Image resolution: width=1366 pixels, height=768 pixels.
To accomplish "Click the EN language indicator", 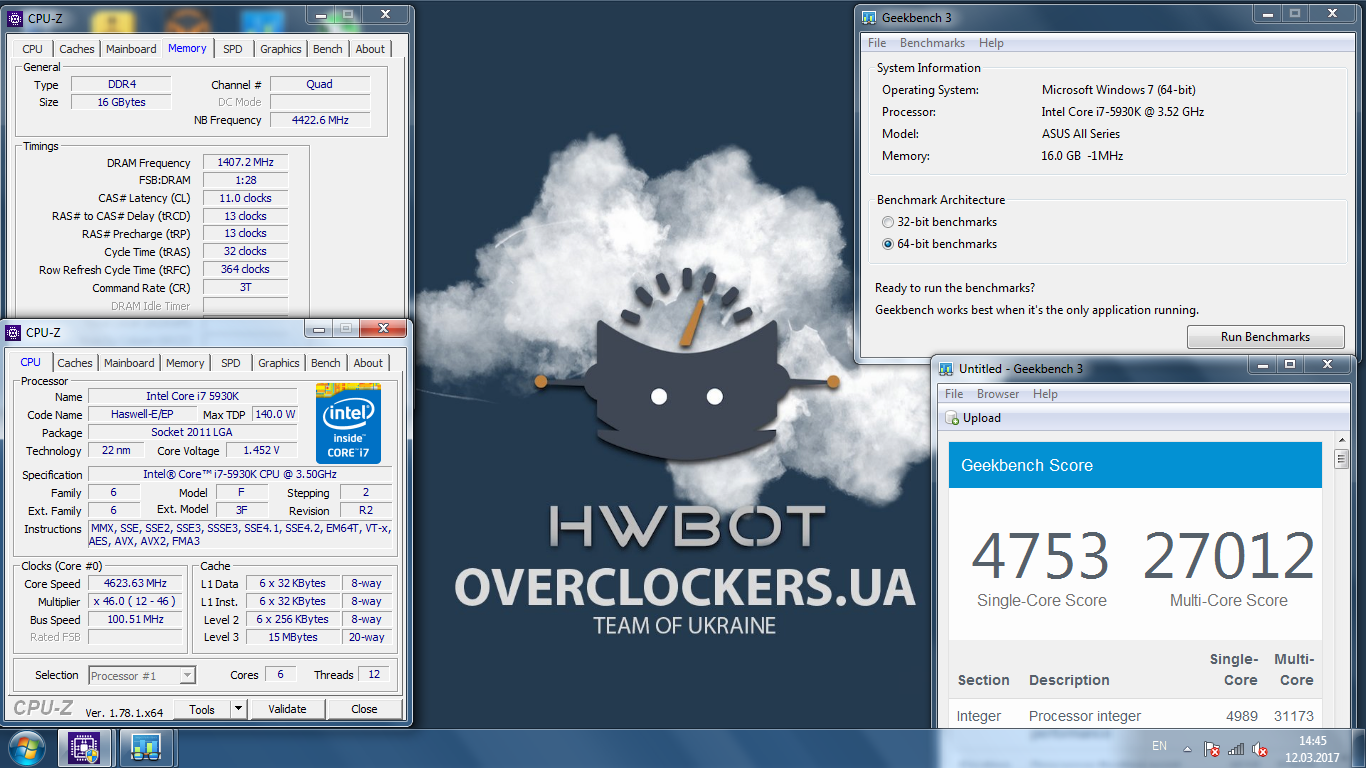I will (x=1159, y=746).
